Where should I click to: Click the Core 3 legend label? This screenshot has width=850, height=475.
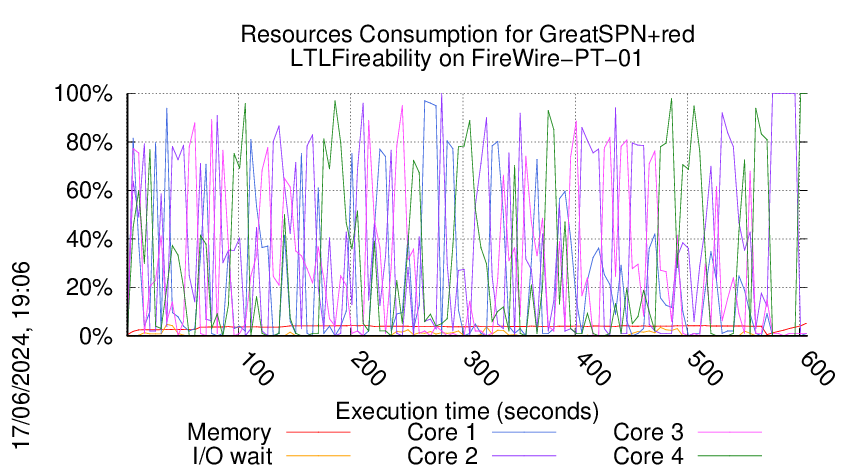648,433
